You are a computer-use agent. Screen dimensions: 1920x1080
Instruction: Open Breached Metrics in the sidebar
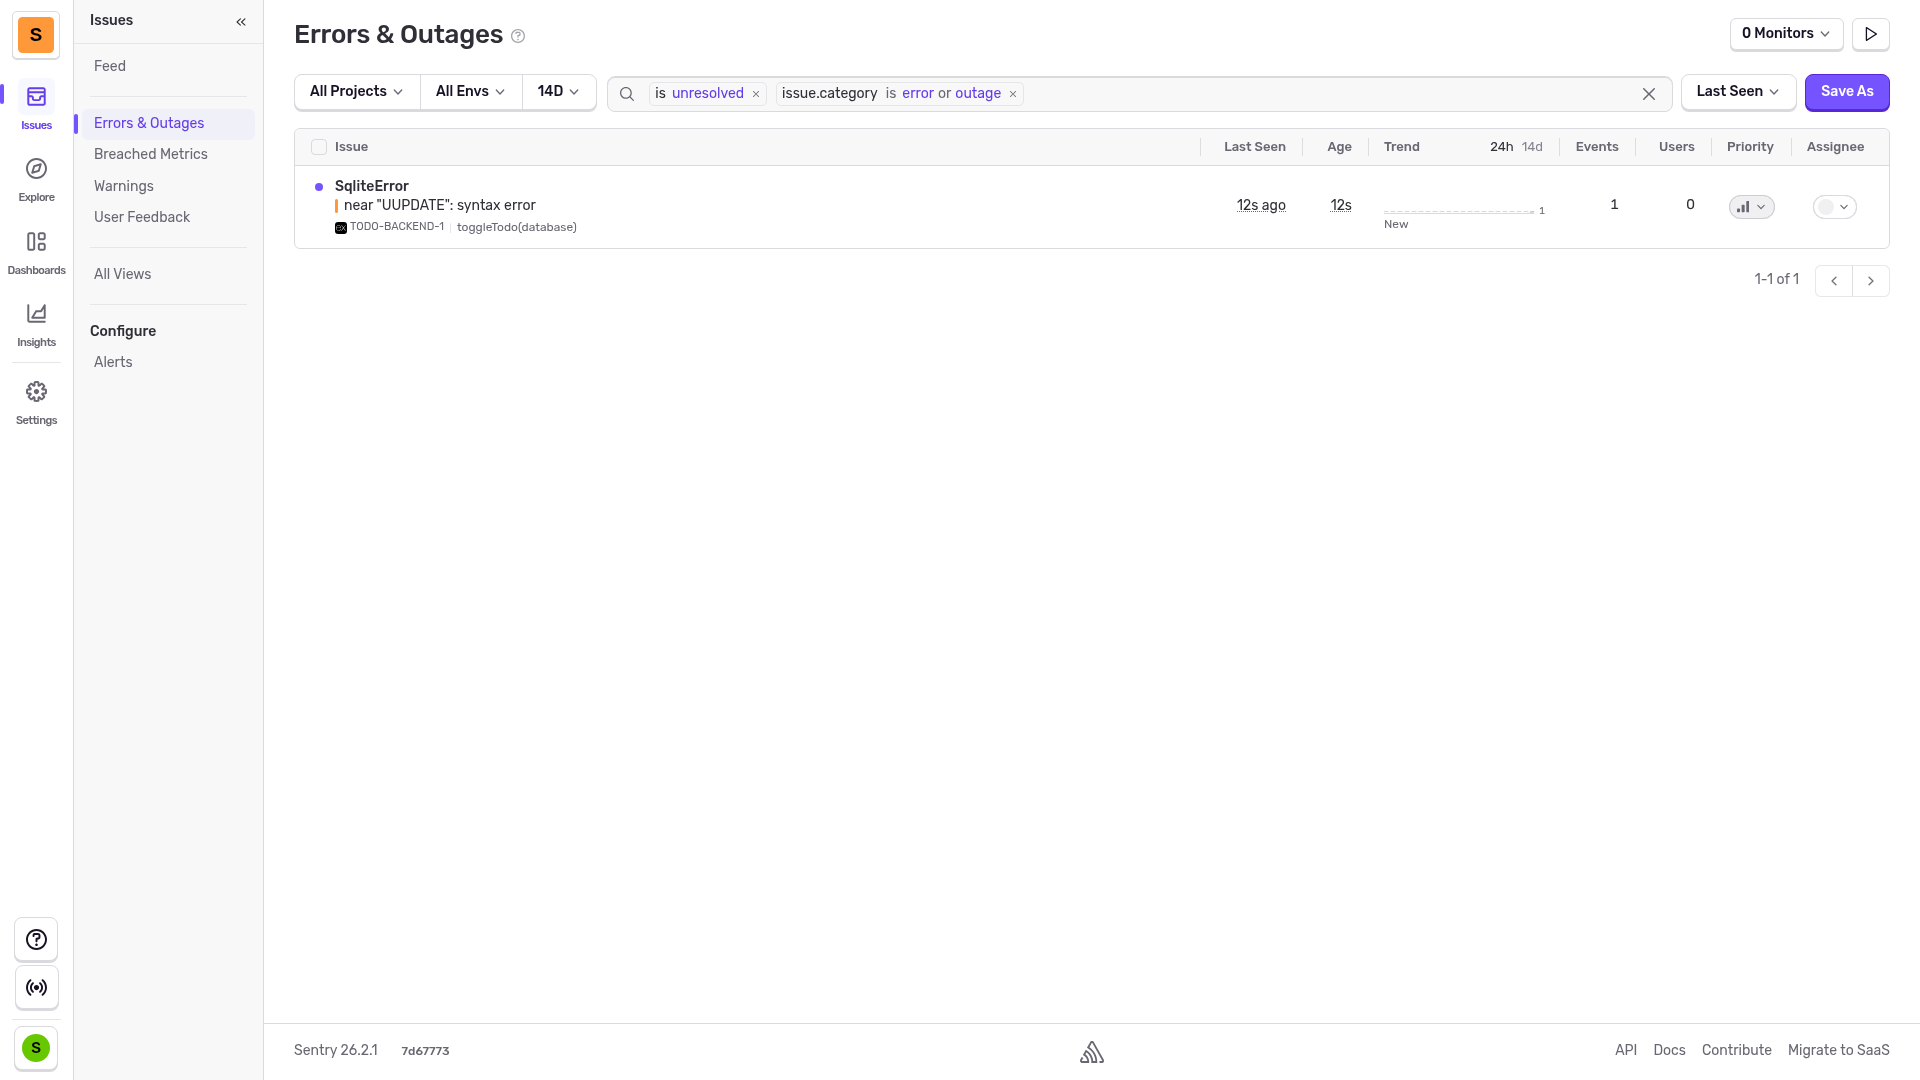151,154
